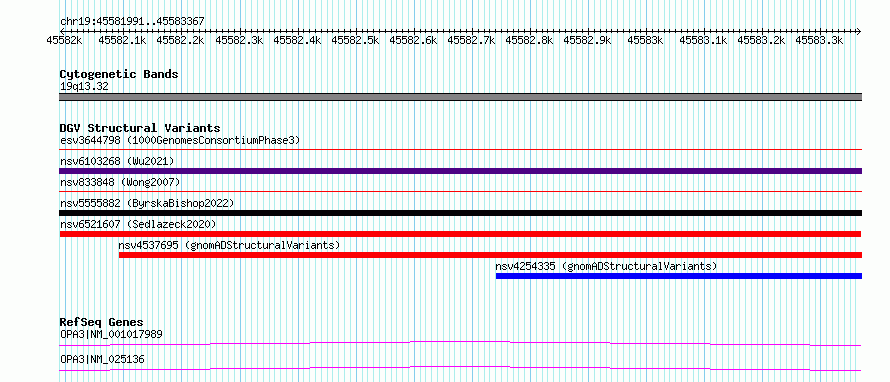Click the DGV Structural Variants heading
Viewport: 890px width, 382px height.
[x=140, y=128]
